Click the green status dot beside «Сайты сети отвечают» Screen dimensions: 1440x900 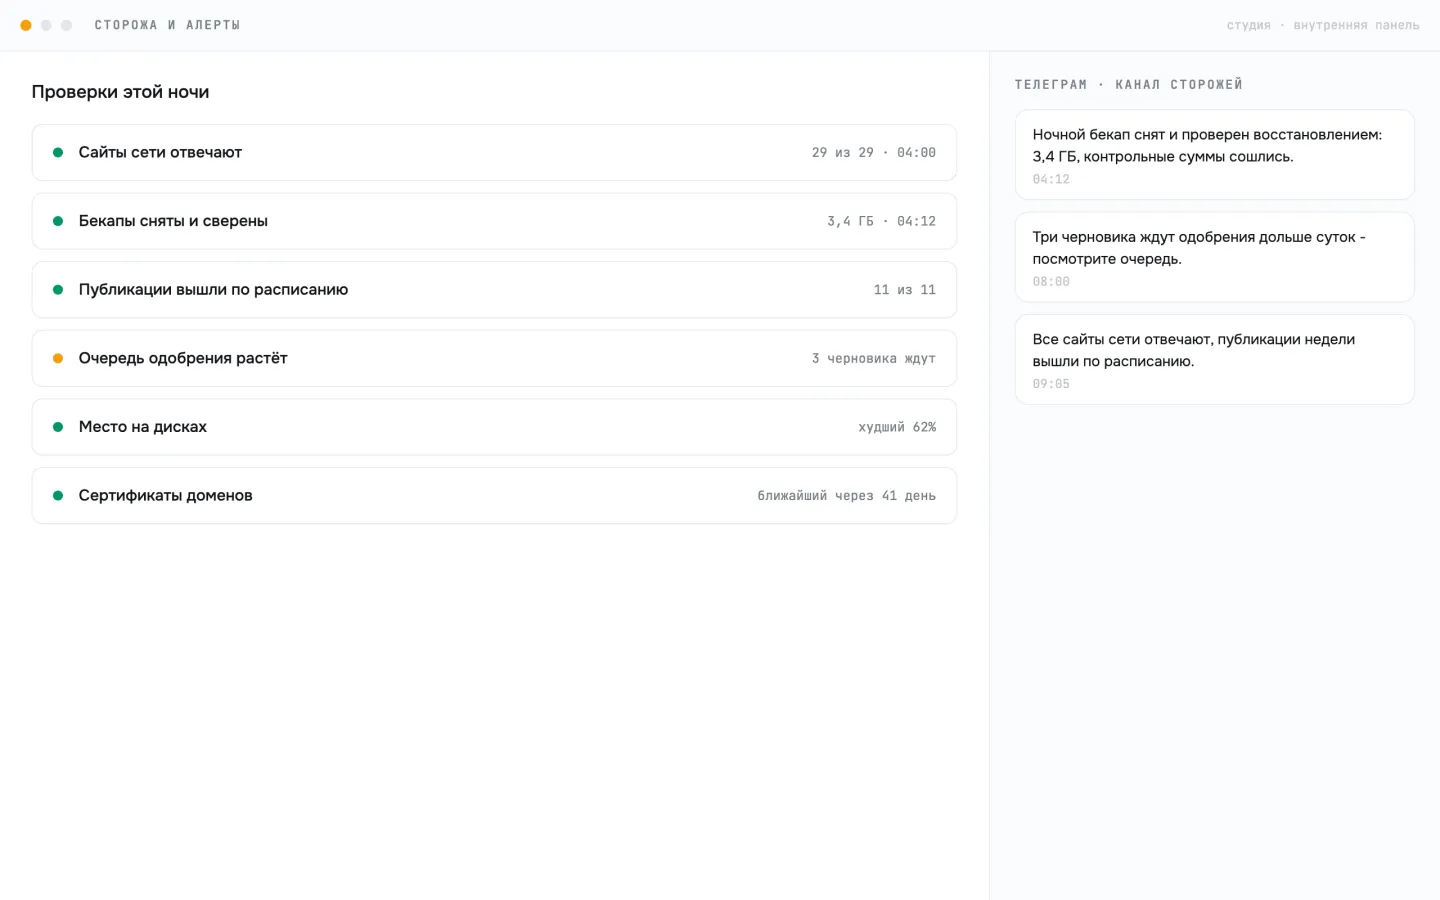point(58,153)
